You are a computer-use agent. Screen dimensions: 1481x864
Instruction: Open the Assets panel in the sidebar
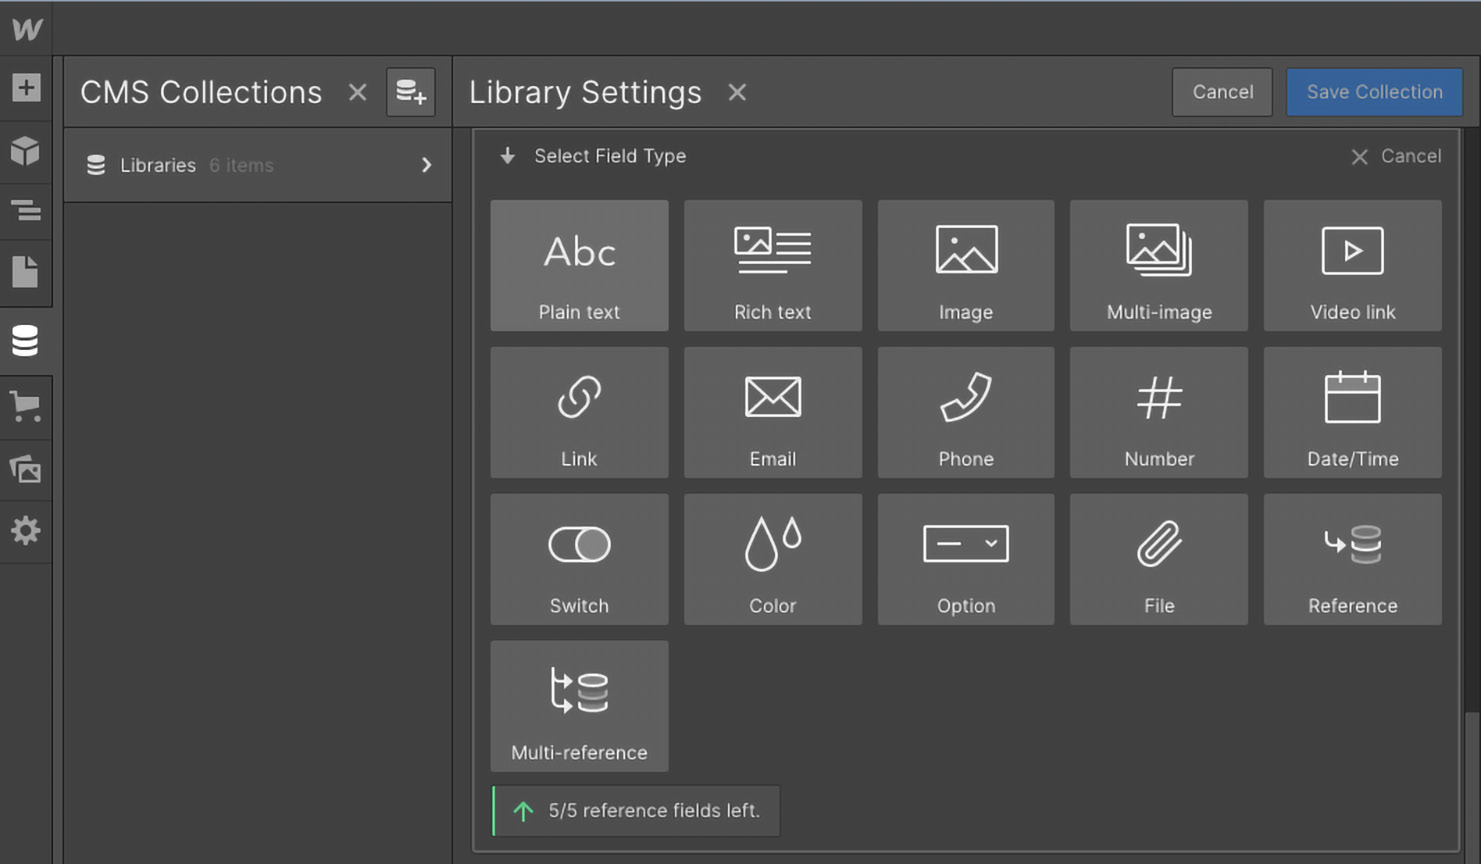pyautogui.click(x=26, y=469)
